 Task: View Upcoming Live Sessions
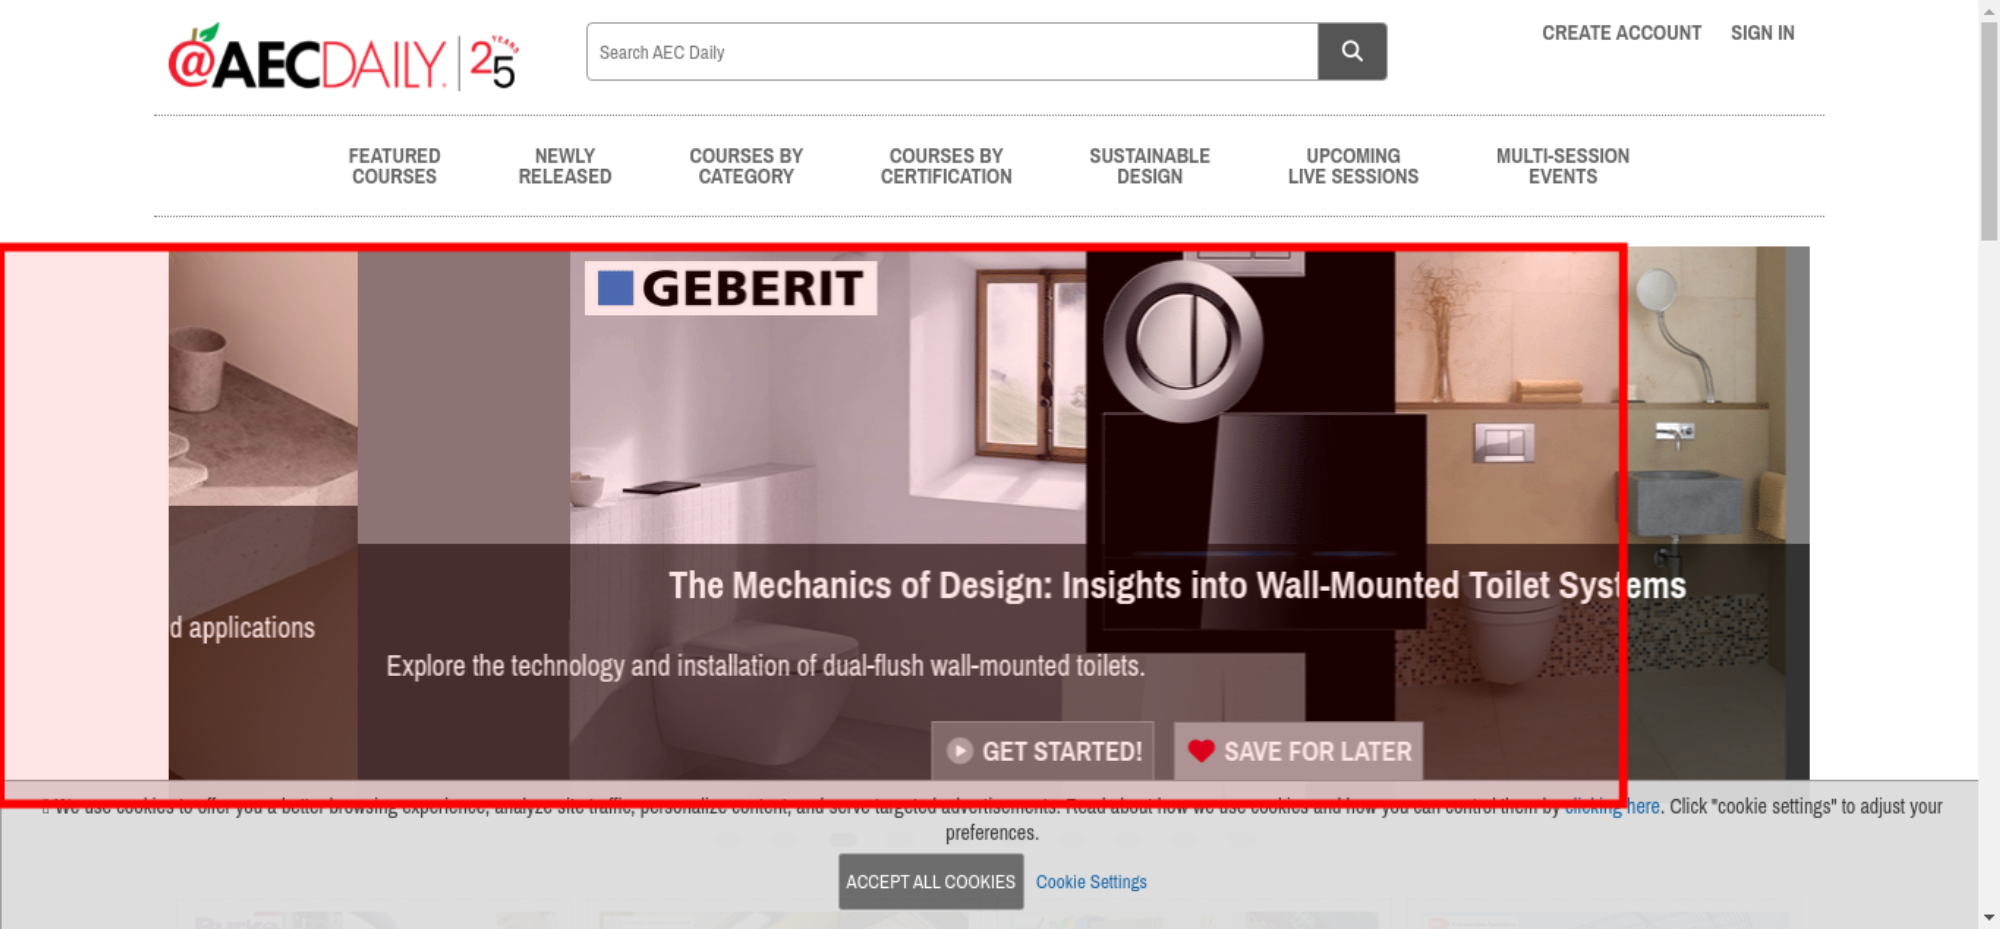click(x=1353, y=166)
